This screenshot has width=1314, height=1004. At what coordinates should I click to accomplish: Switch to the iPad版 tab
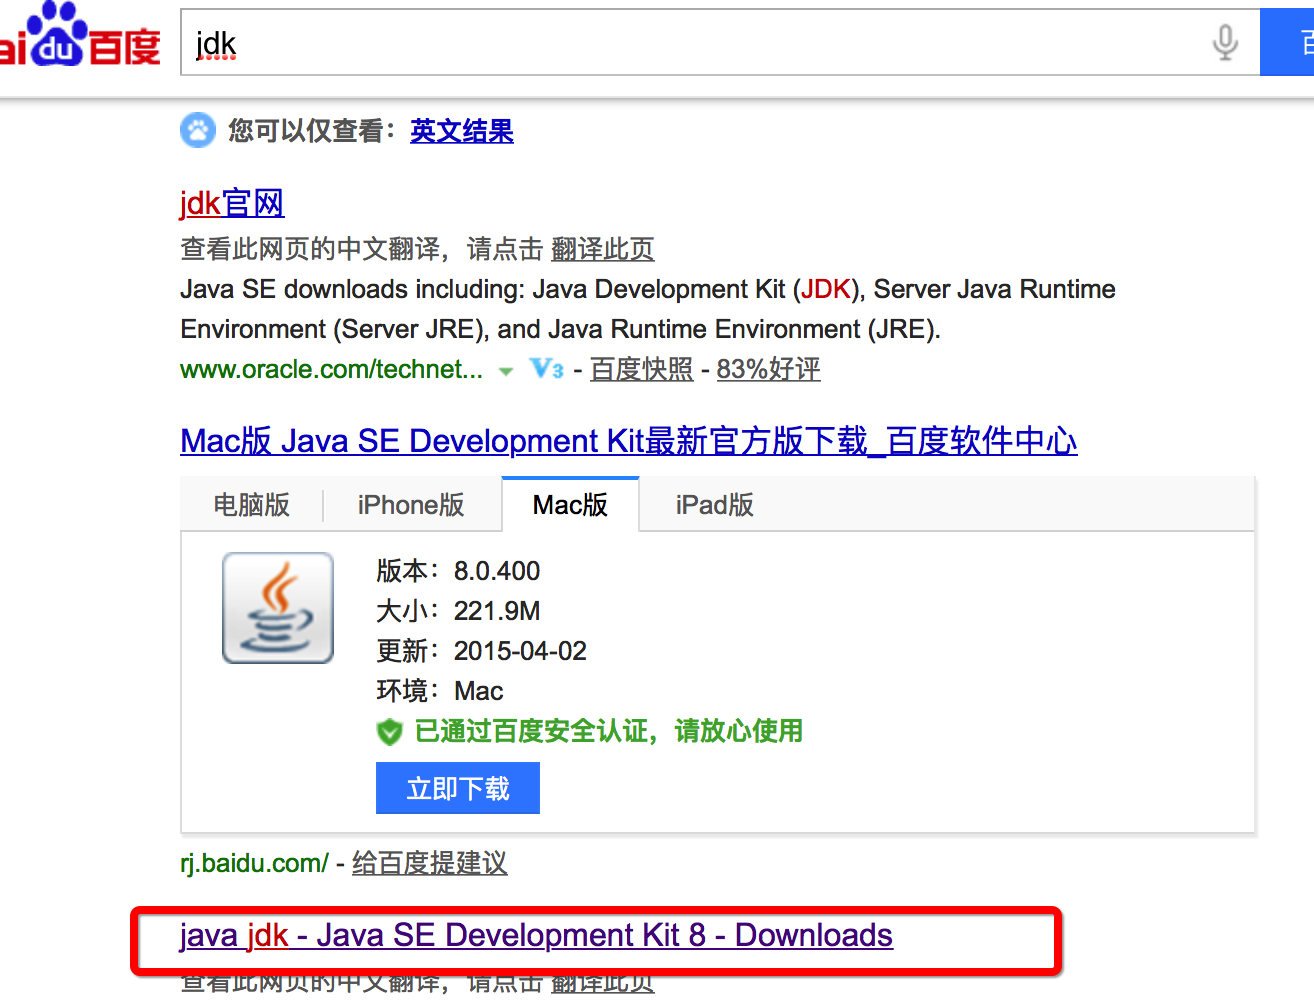(715, 505)
